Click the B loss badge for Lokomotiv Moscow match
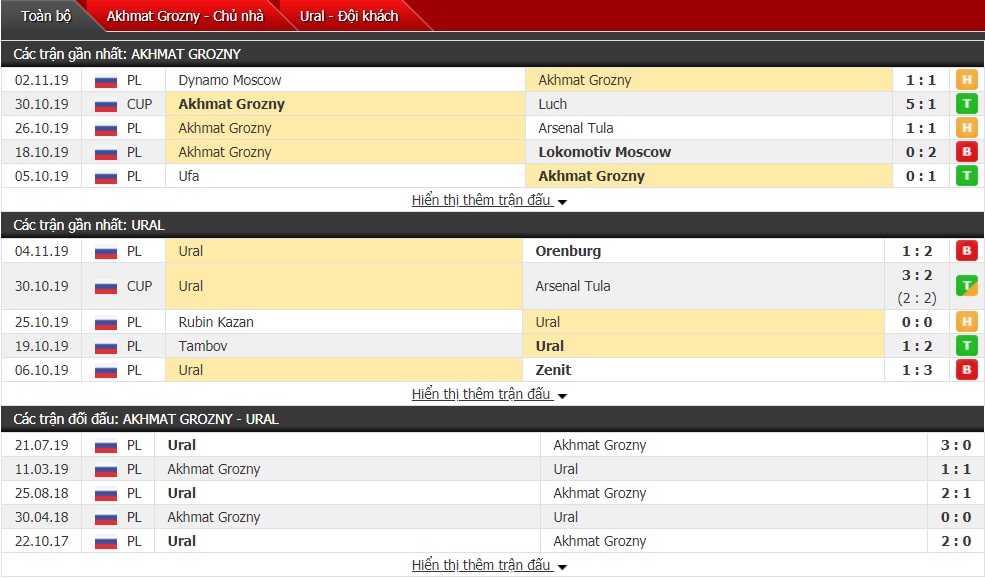Viewport: 985px width, 579px height. coord(966,152)
